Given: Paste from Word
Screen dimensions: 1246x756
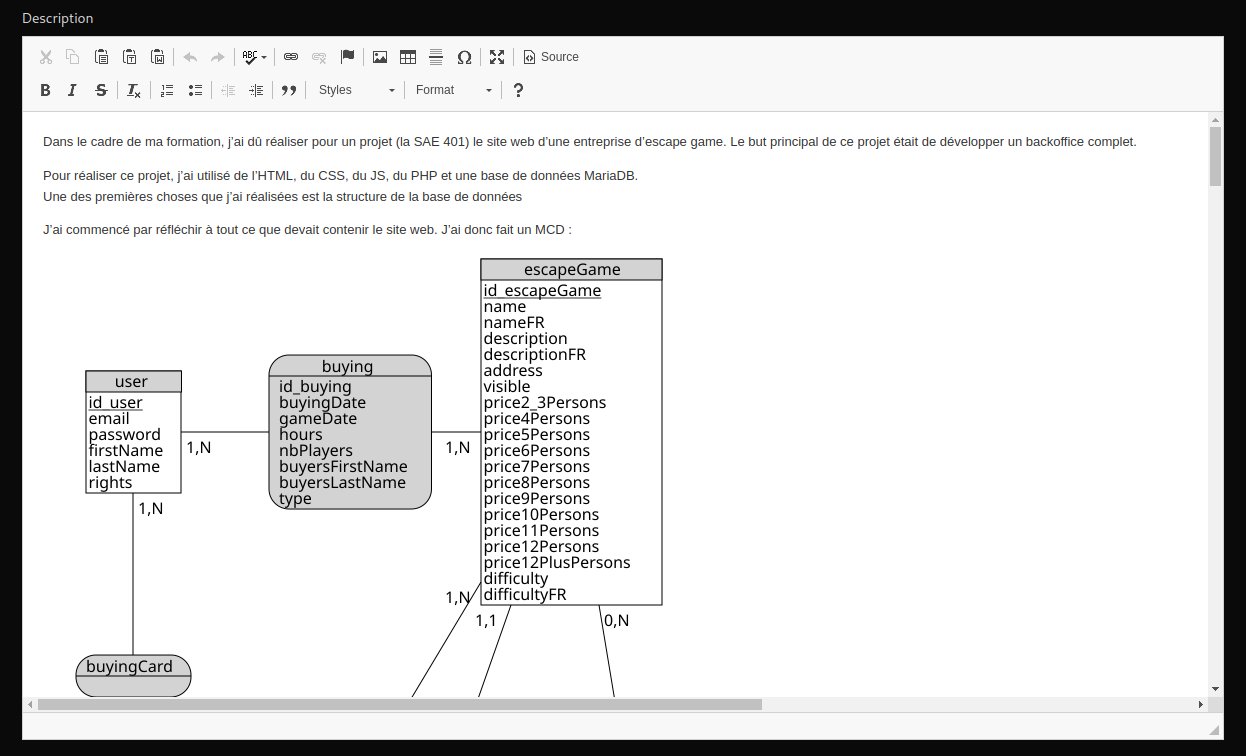Looking at the screenshot, I should tap(158, 57).
